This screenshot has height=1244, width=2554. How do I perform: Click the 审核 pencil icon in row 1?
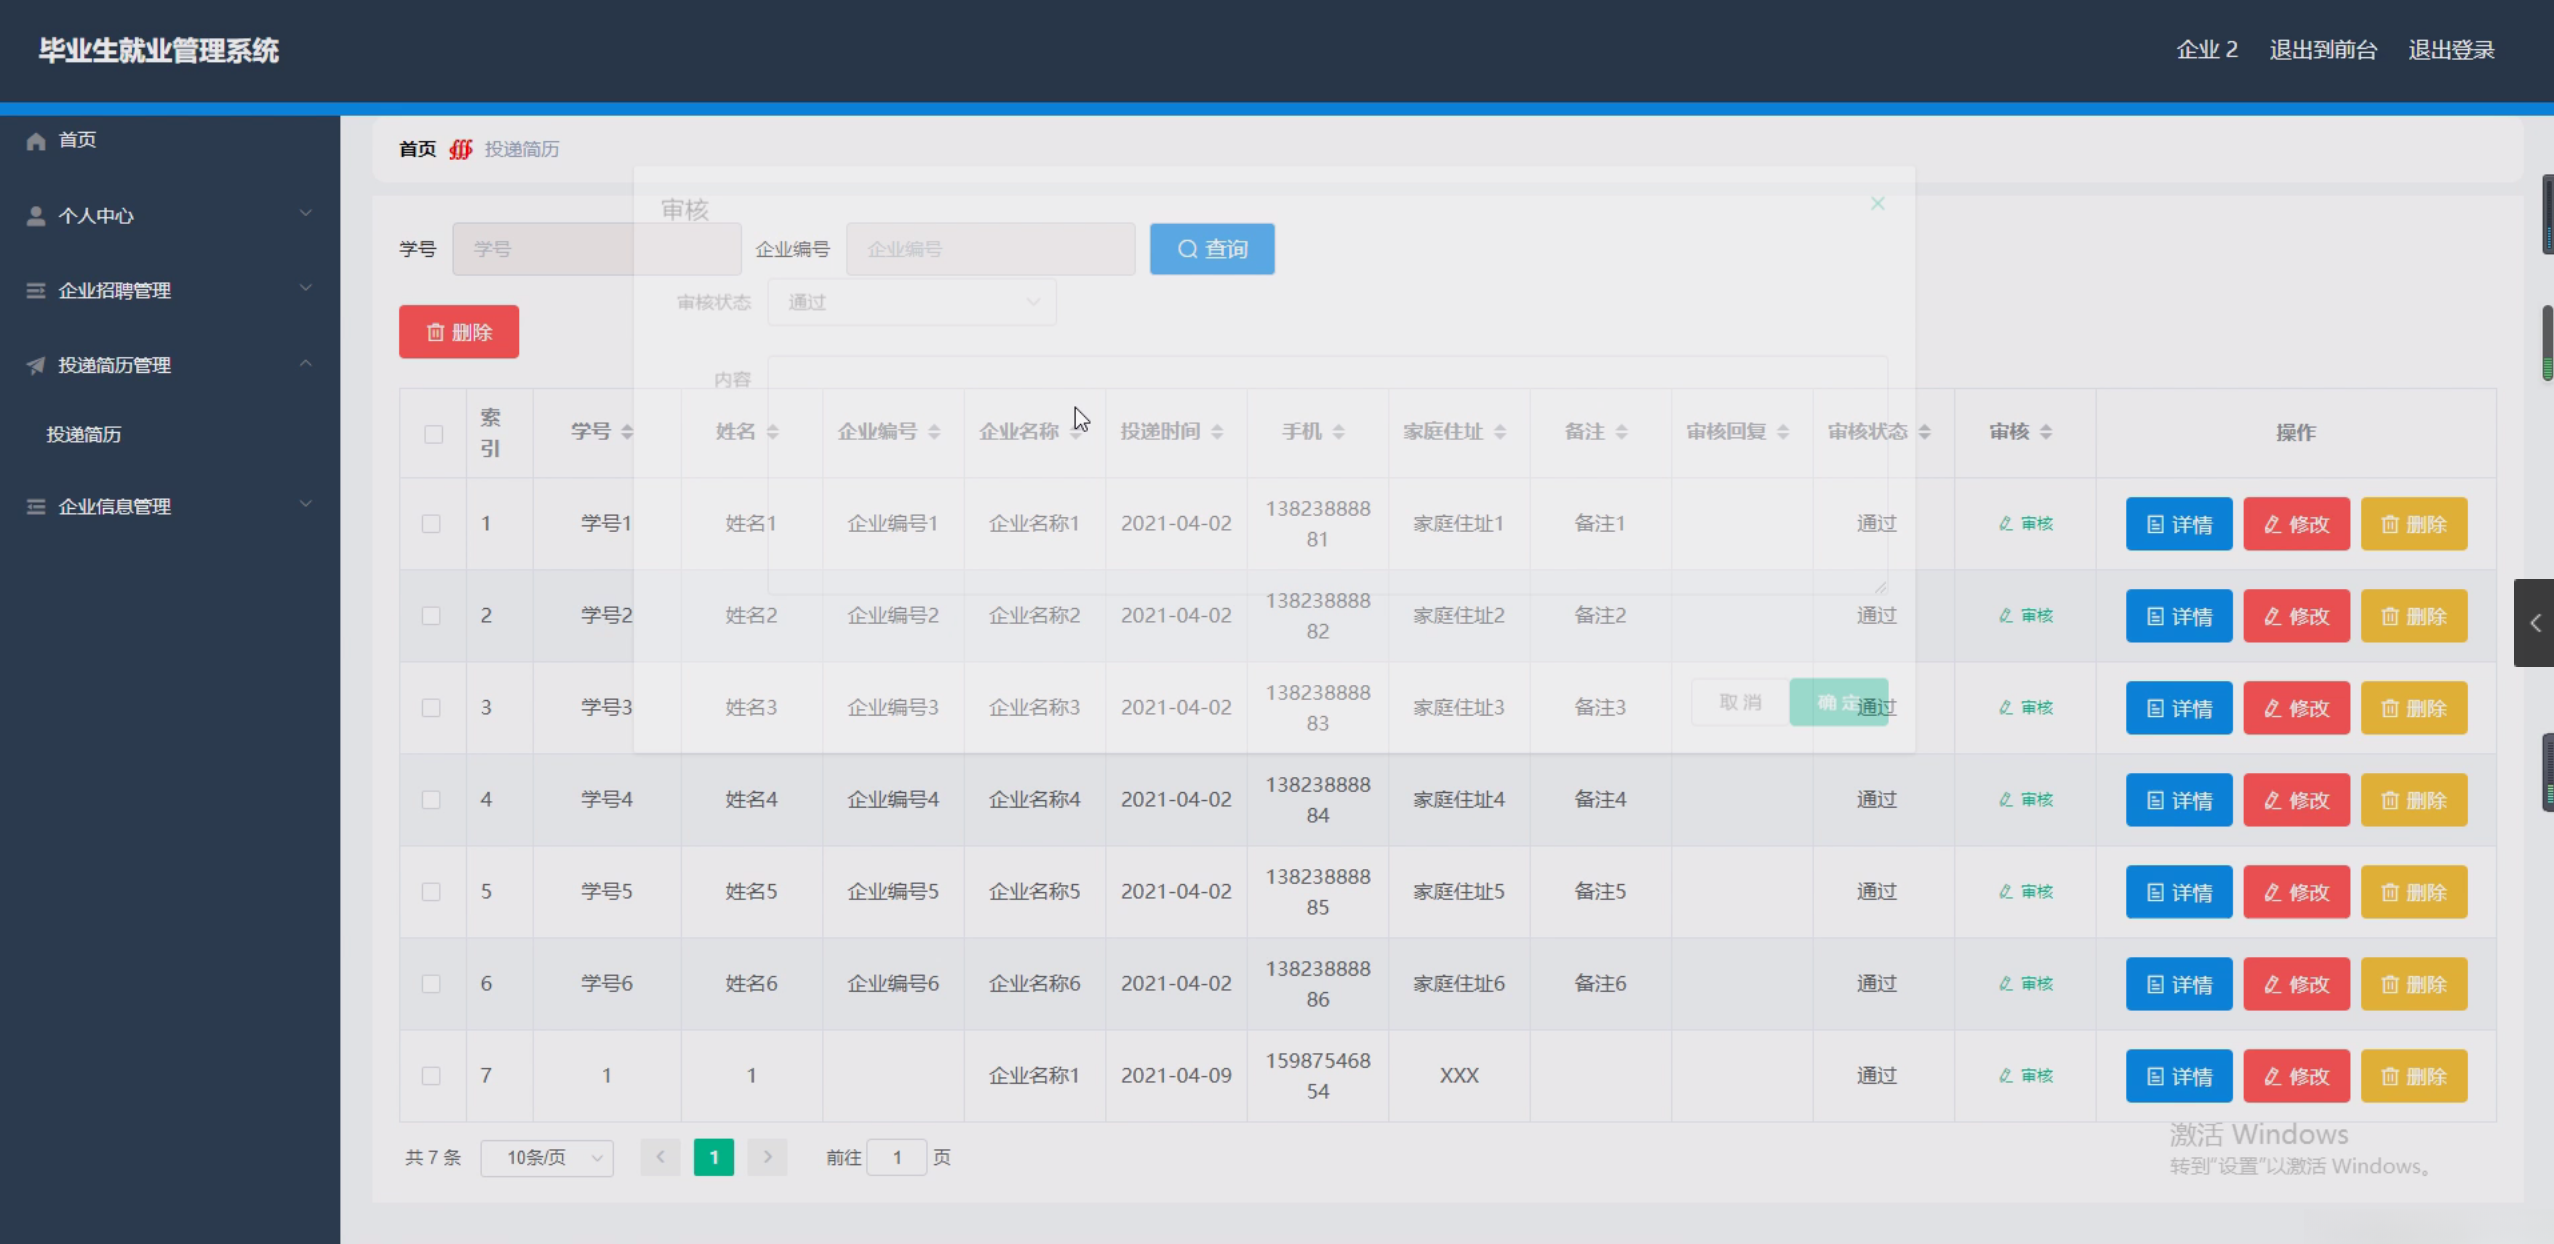[x=2005, y=524]
